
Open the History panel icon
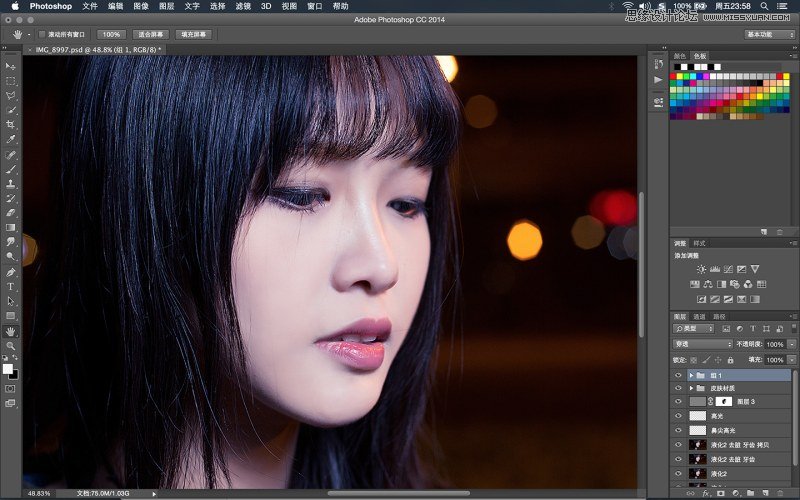click(658, 64)
